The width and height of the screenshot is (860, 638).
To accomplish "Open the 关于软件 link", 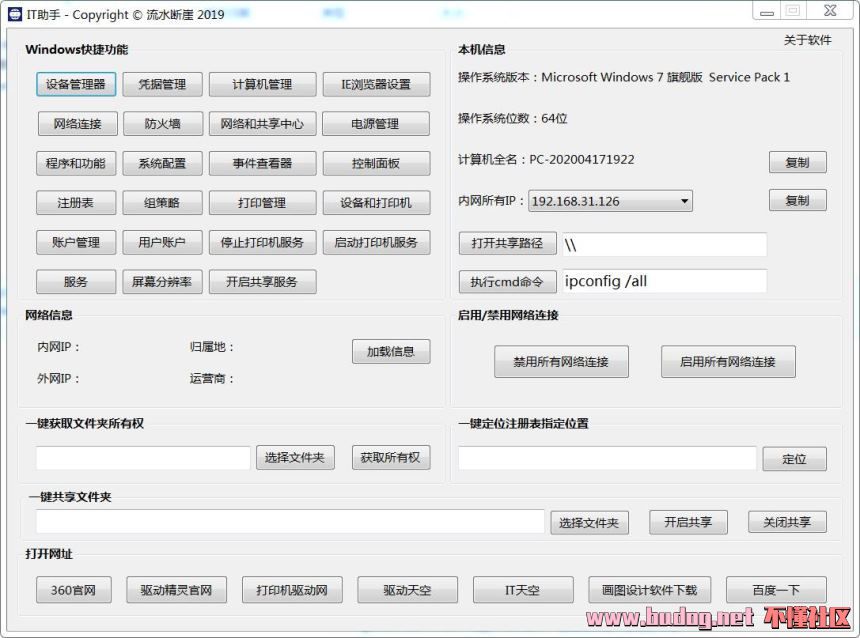I will click(x=807, y=40).
